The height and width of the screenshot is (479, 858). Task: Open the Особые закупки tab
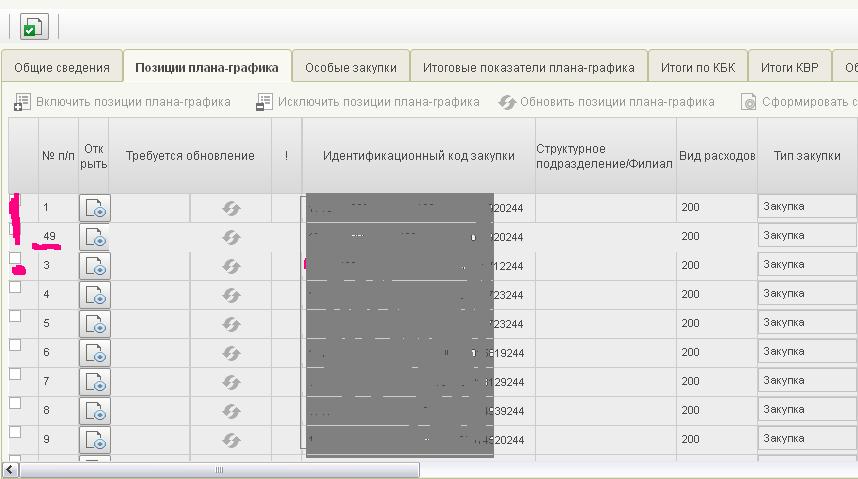tap(350, 68)
